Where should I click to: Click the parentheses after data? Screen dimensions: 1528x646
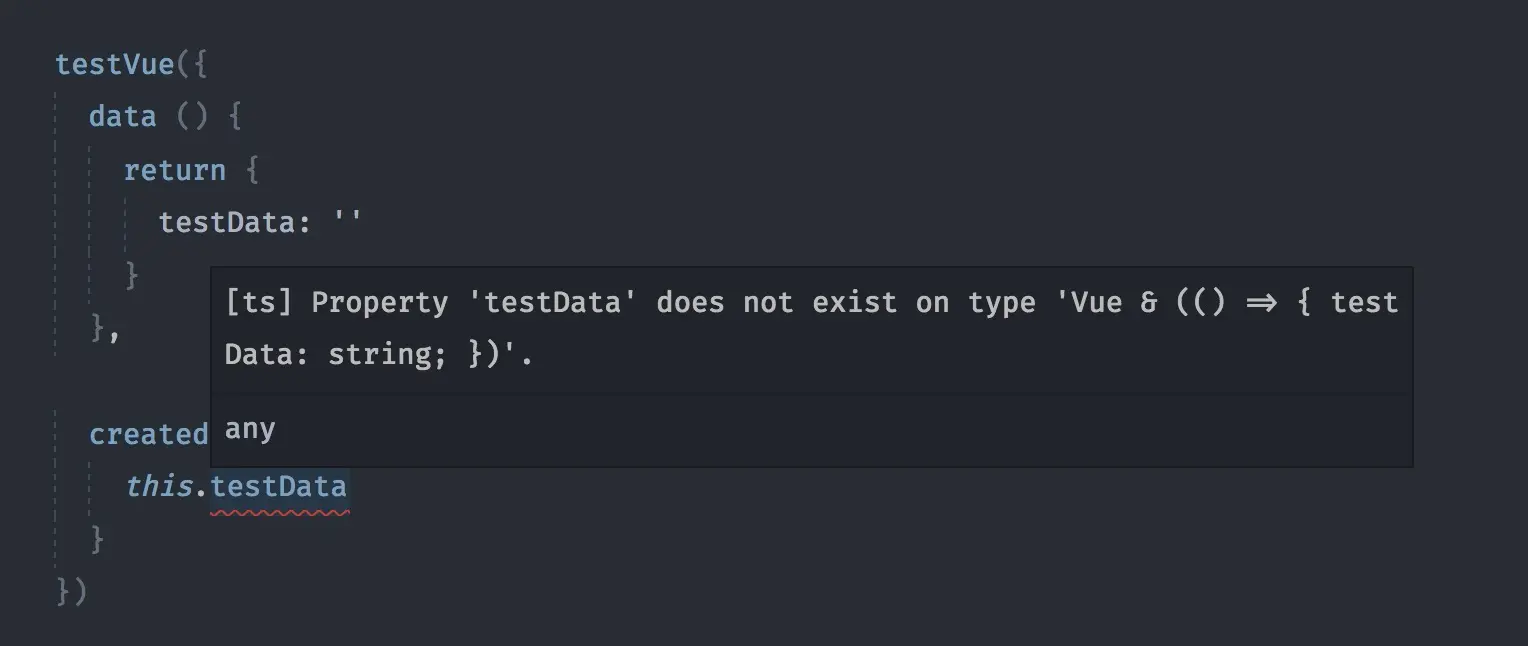click(x=192, y=117)
